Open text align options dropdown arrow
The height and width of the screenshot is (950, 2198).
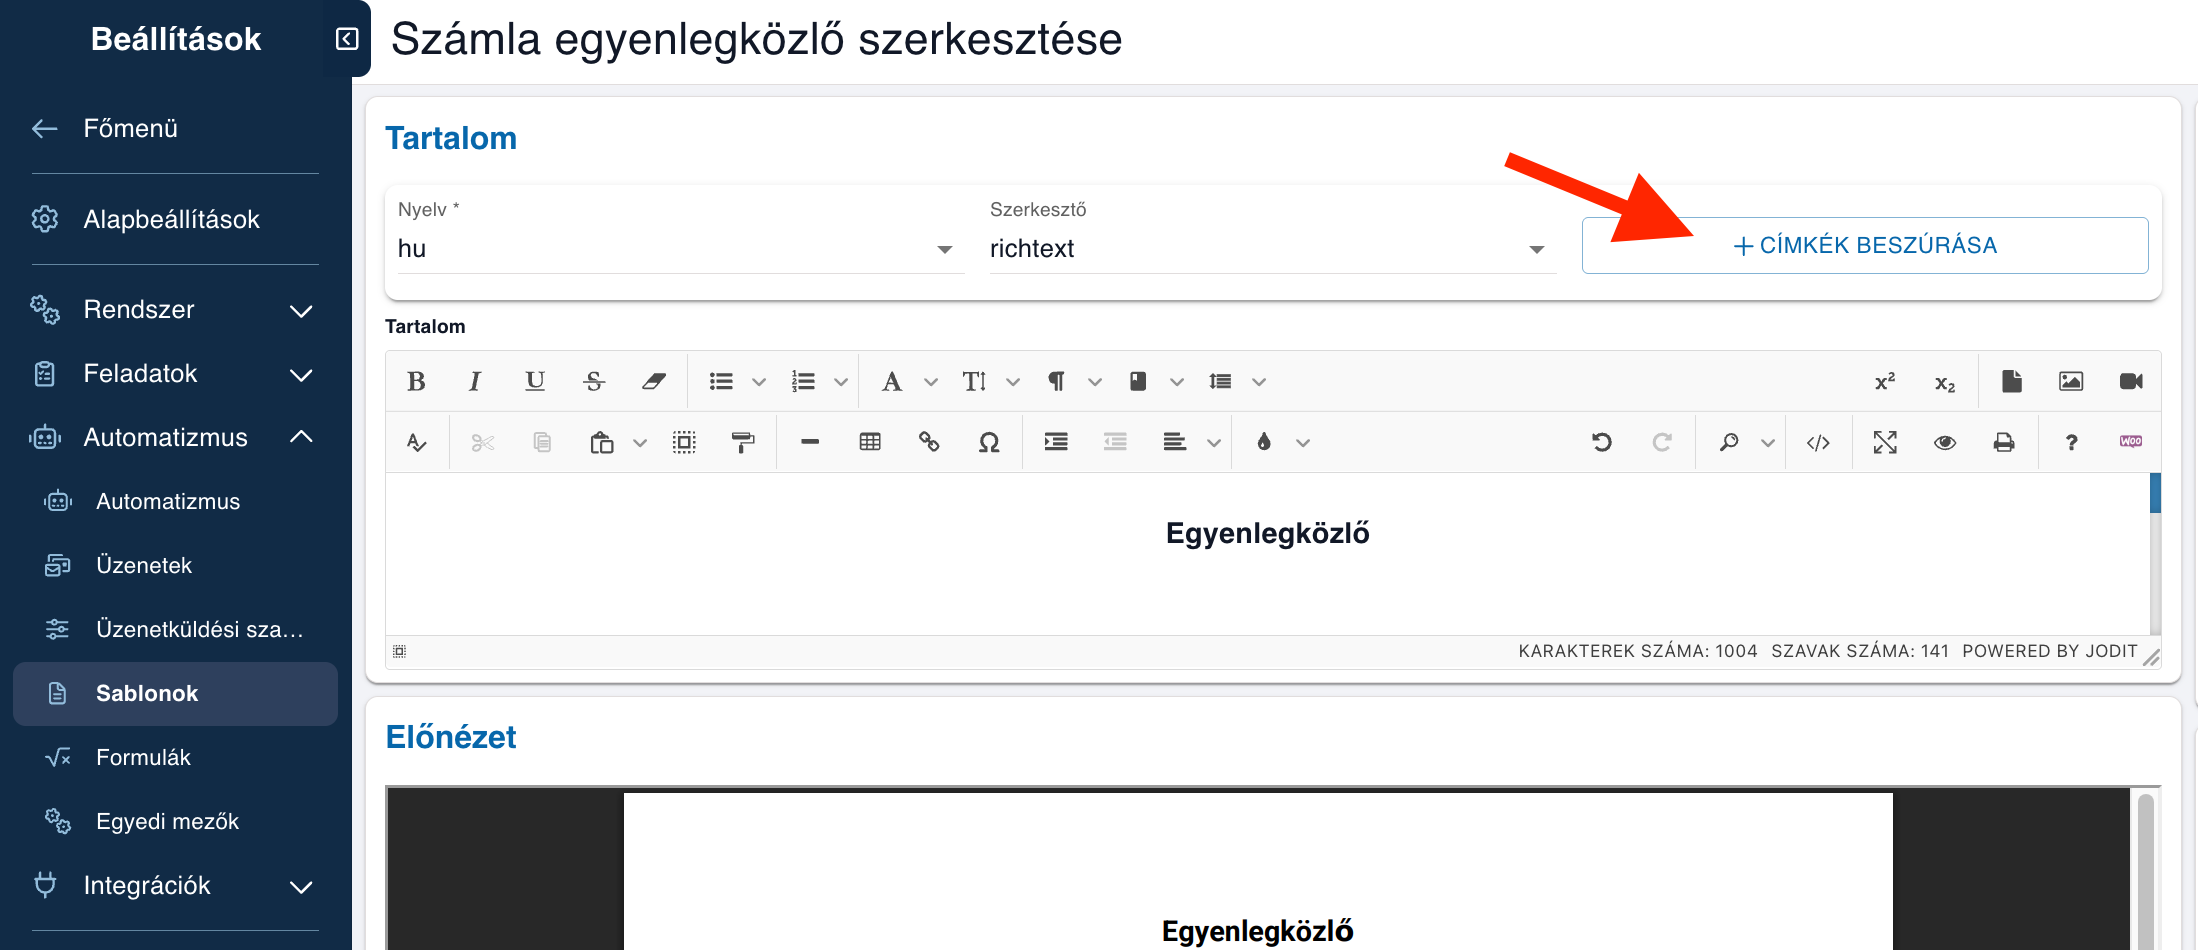(x=1213, y=443)
